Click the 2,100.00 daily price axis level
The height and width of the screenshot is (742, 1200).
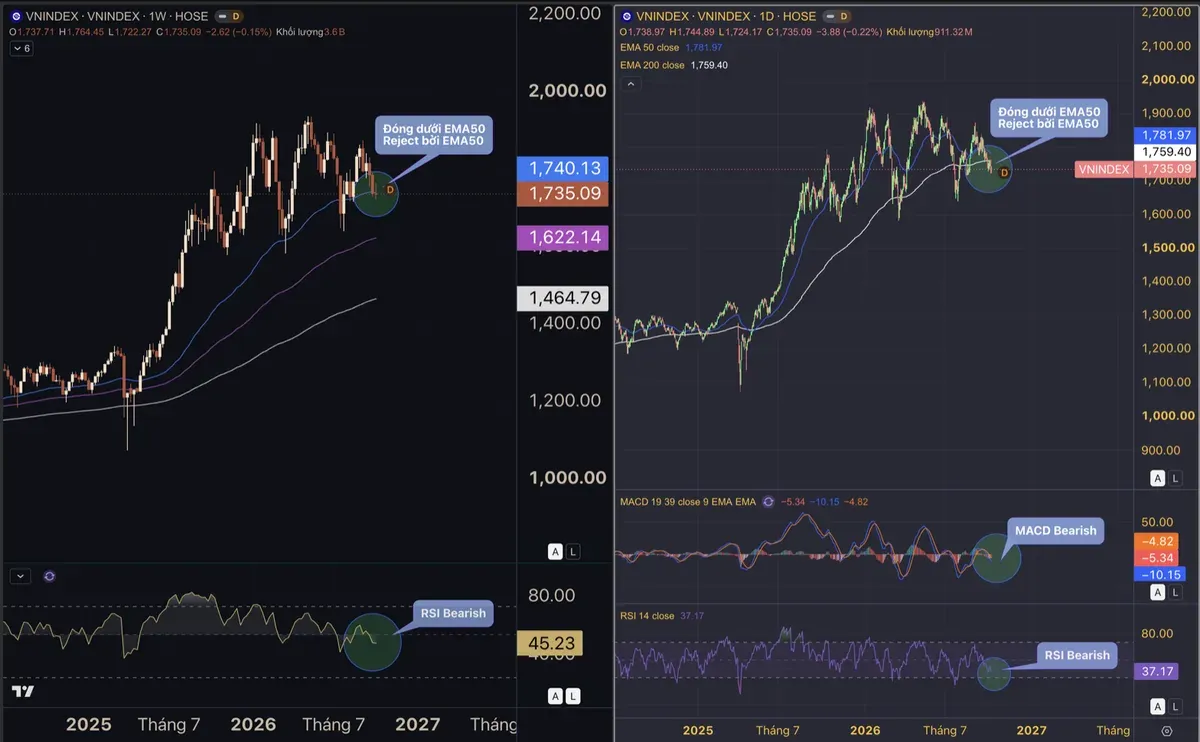click(1167, 46)
